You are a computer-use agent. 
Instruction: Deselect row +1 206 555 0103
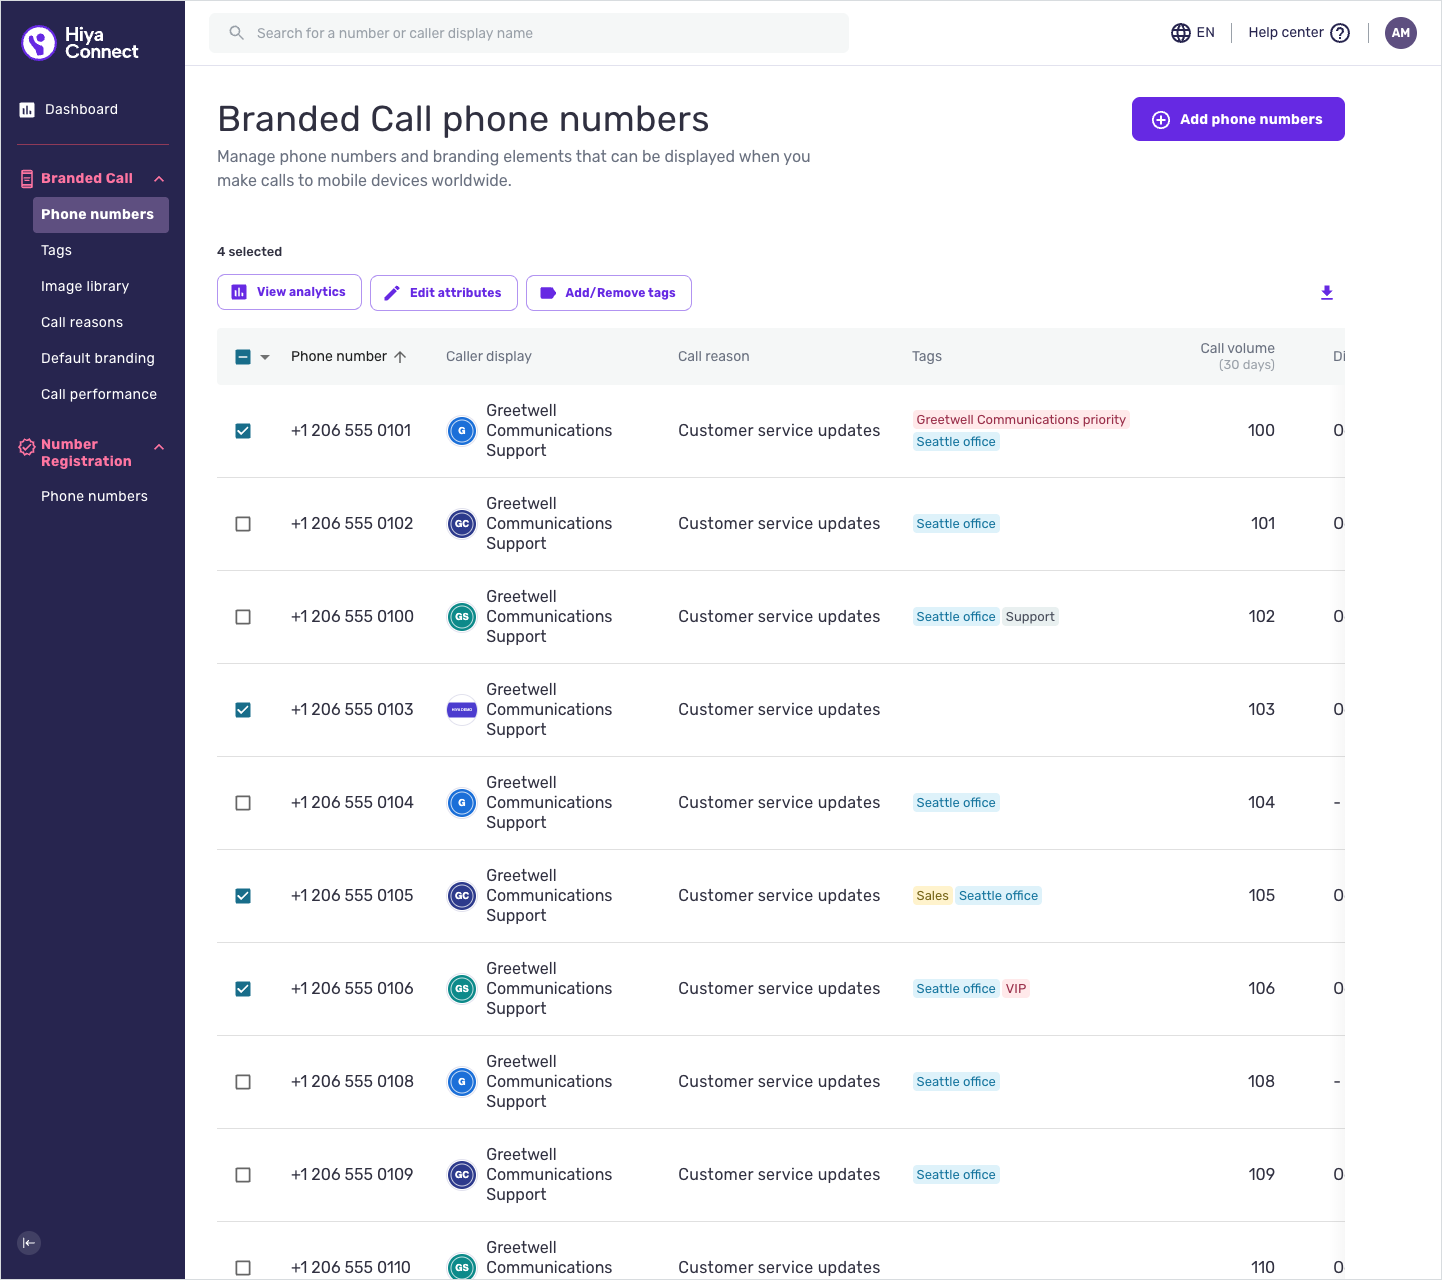point(243,710)
